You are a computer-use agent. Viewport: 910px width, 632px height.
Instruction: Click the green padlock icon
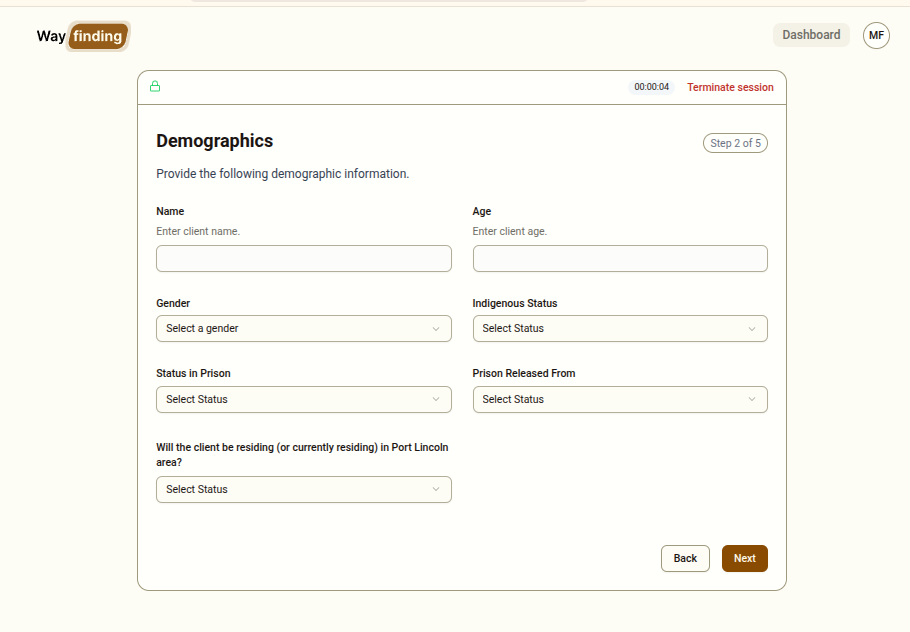tap(155, 86)
